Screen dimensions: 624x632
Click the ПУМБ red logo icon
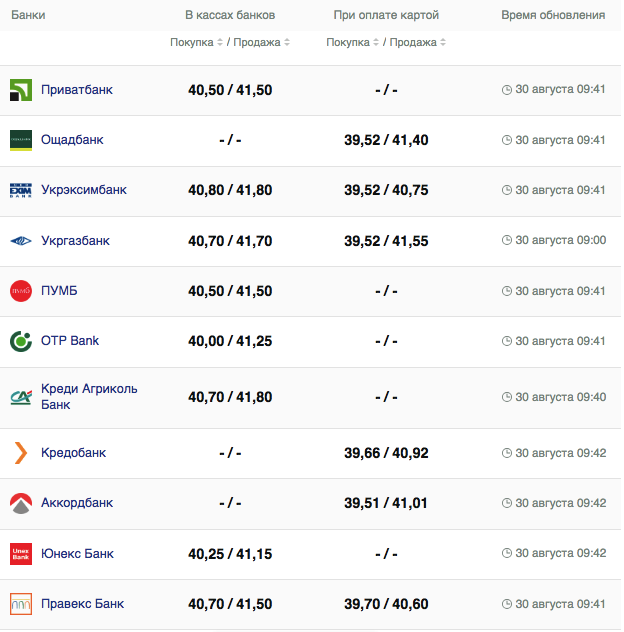coord(21,291)
